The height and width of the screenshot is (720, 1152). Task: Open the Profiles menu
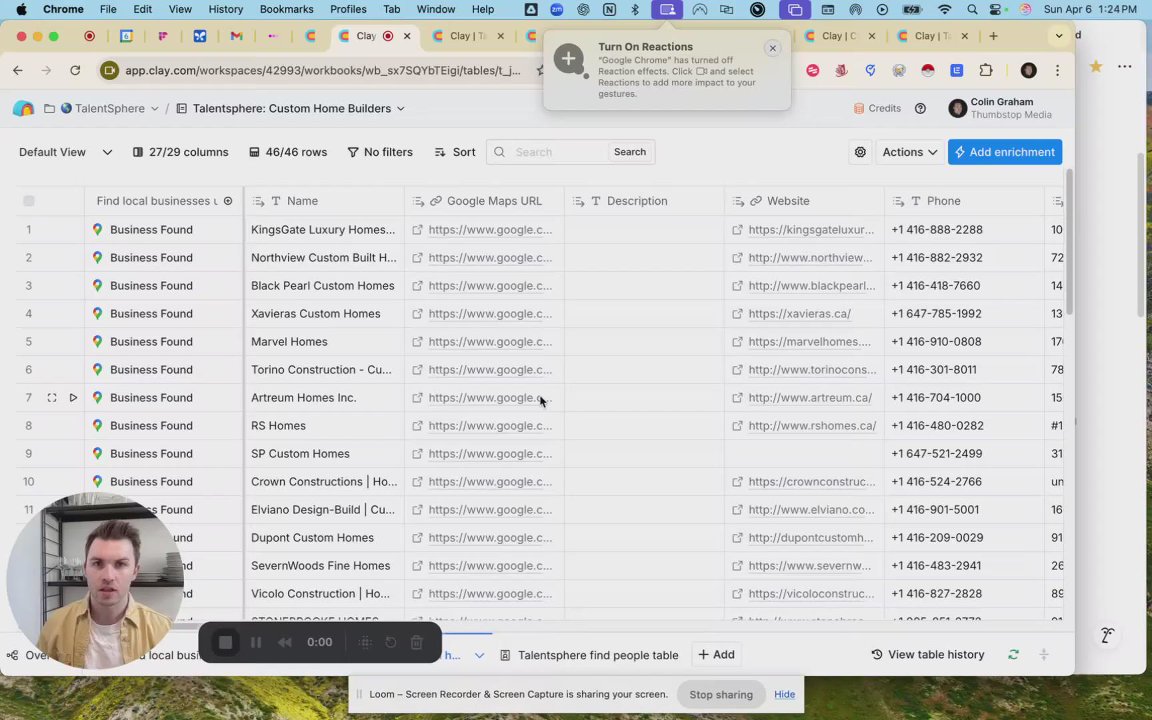point(348,10)
